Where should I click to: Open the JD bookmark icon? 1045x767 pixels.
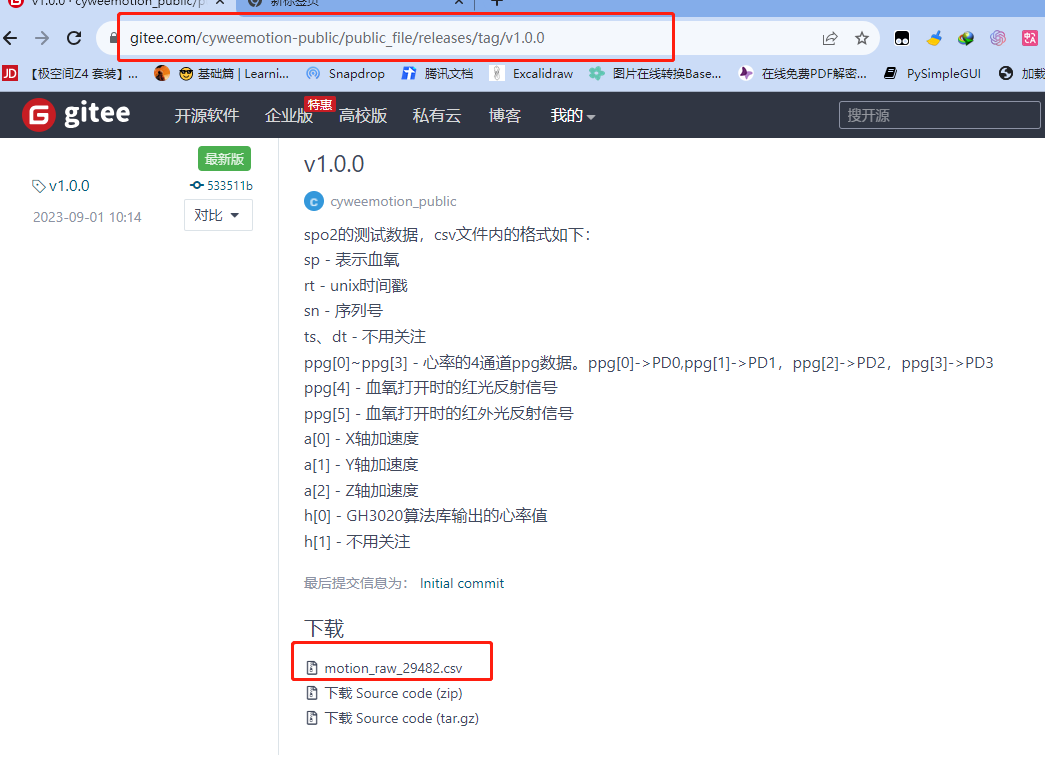pyautogui.click(x=11, y=73)
